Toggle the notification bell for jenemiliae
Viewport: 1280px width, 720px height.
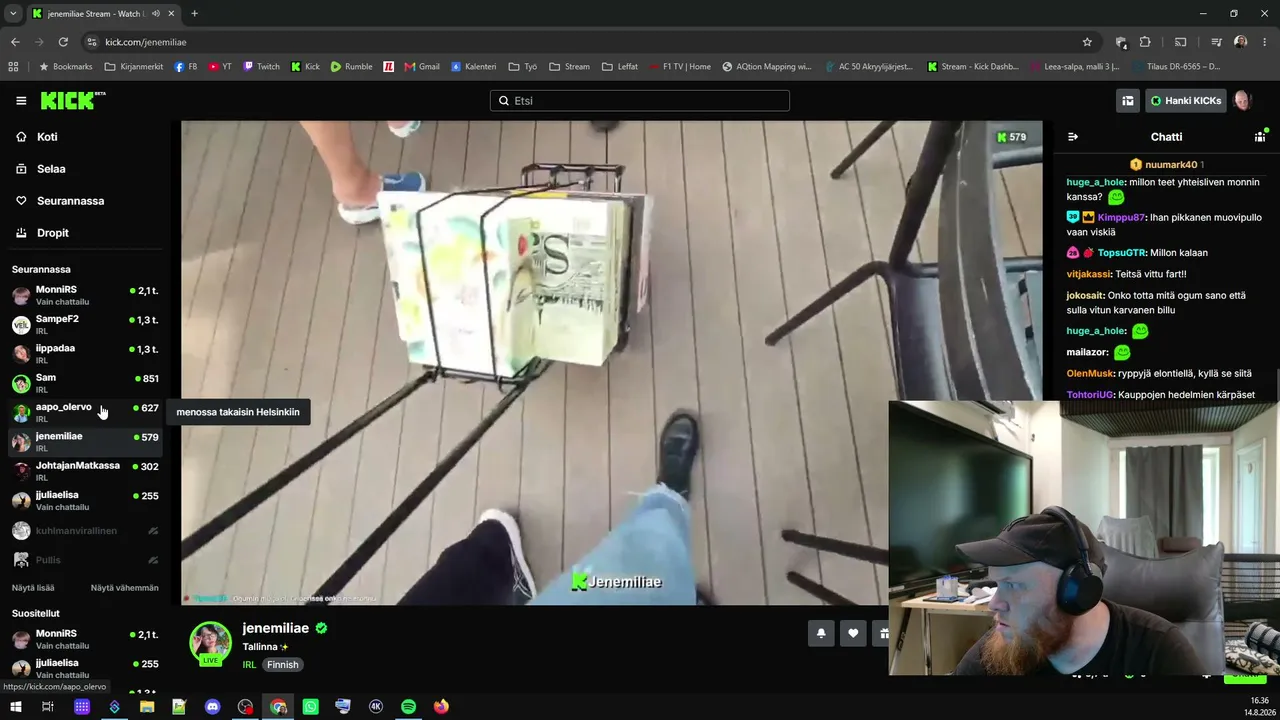click(821, 633)
